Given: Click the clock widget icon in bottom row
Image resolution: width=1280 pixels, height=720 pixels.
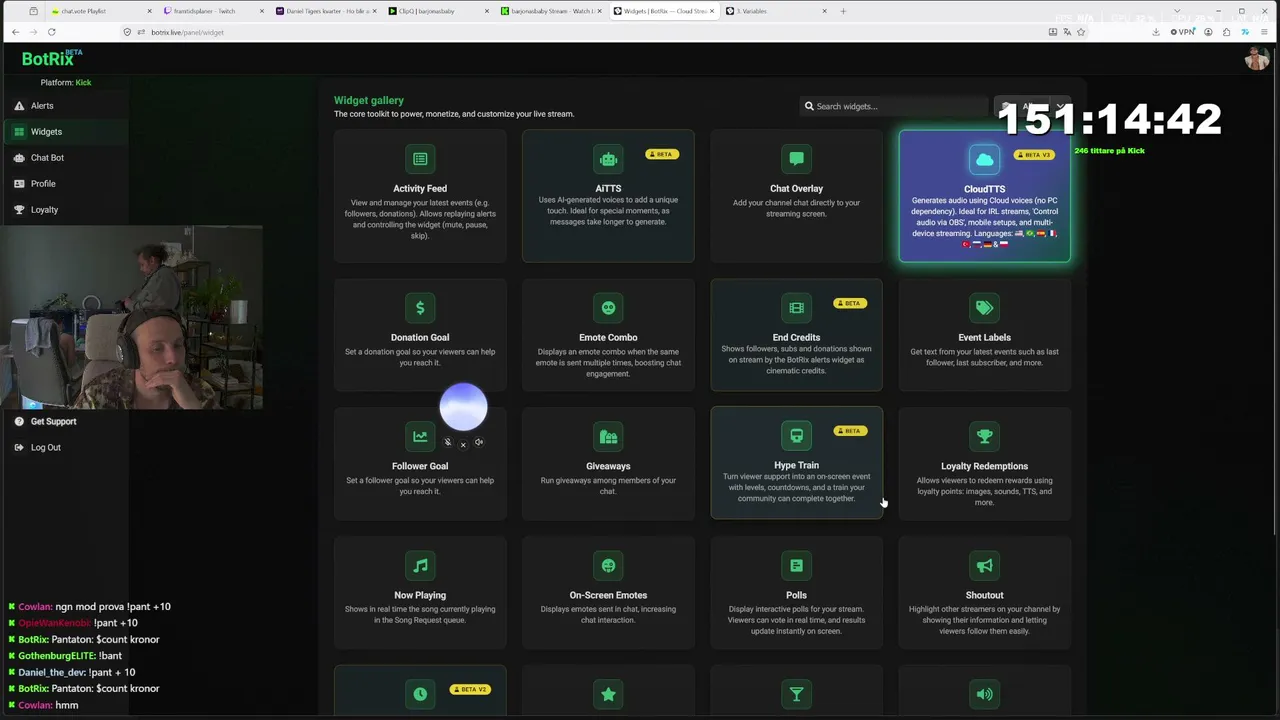Looking at the screenshot, I should click(420, 694).
